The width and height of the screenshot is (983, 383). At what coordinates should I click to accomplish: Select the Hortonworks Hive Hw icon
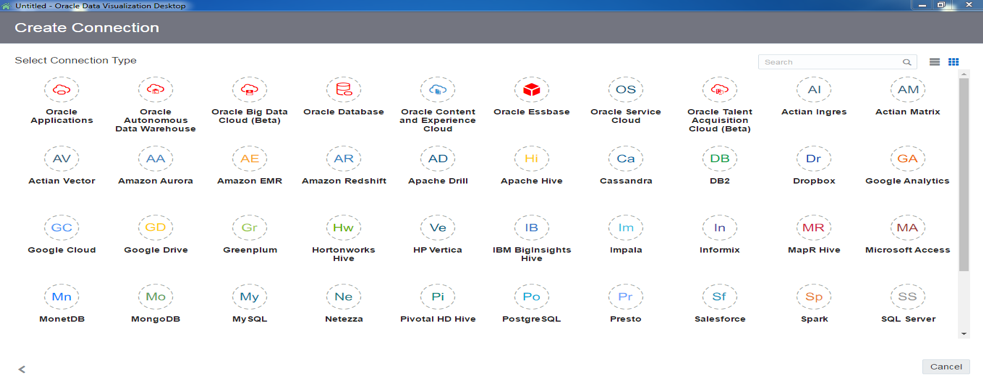point(344,228)
